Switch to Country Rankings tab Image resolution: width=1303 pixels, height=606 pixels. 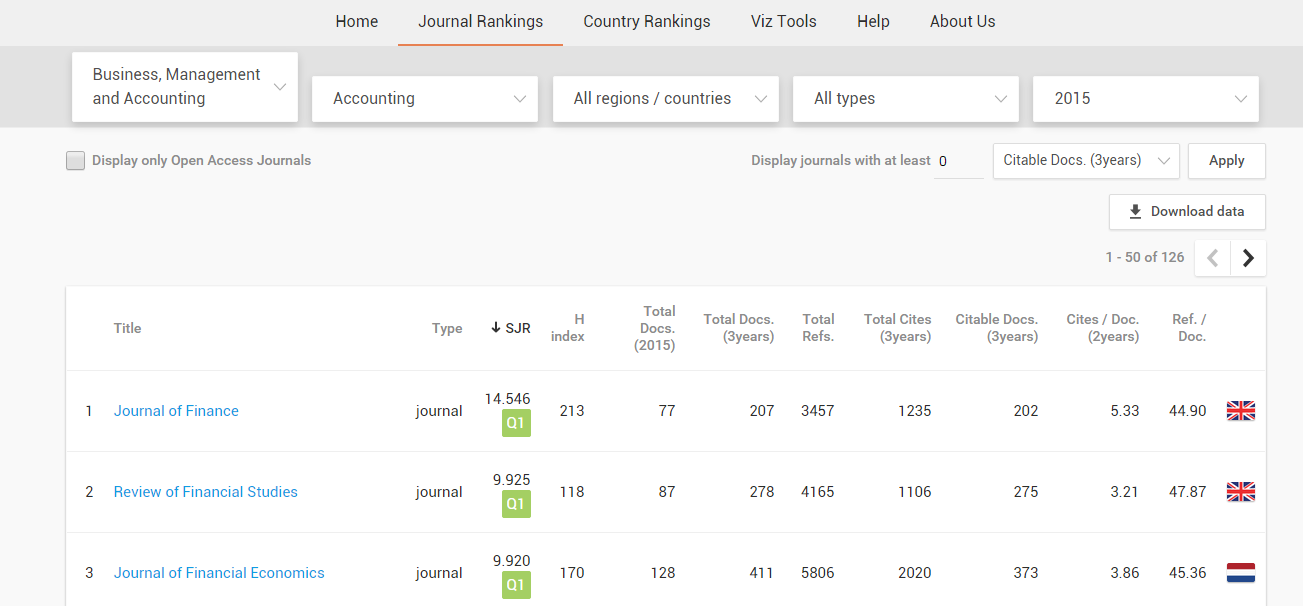(x=647, y=21)
